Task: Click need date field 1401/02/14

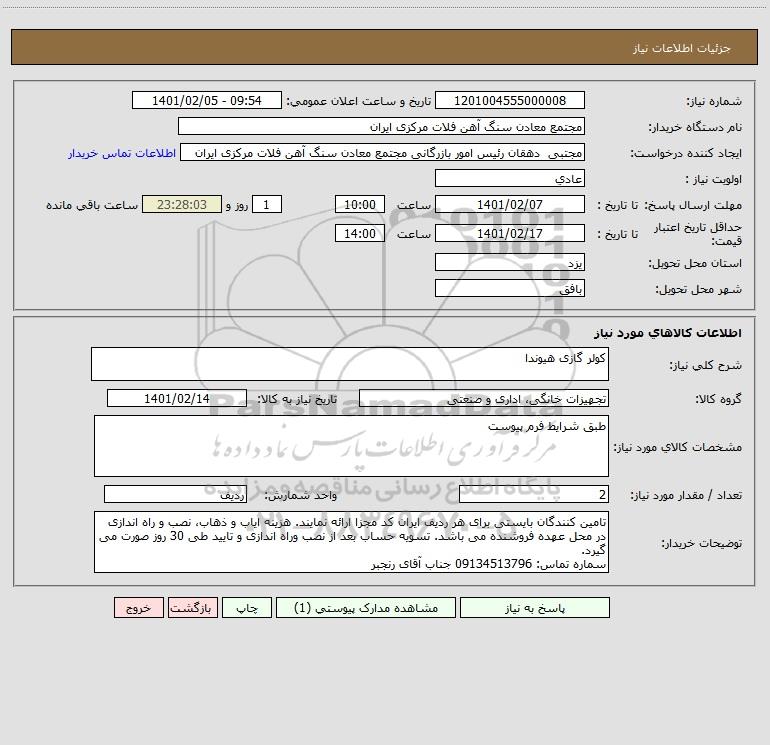Action: tap(177, 398)
